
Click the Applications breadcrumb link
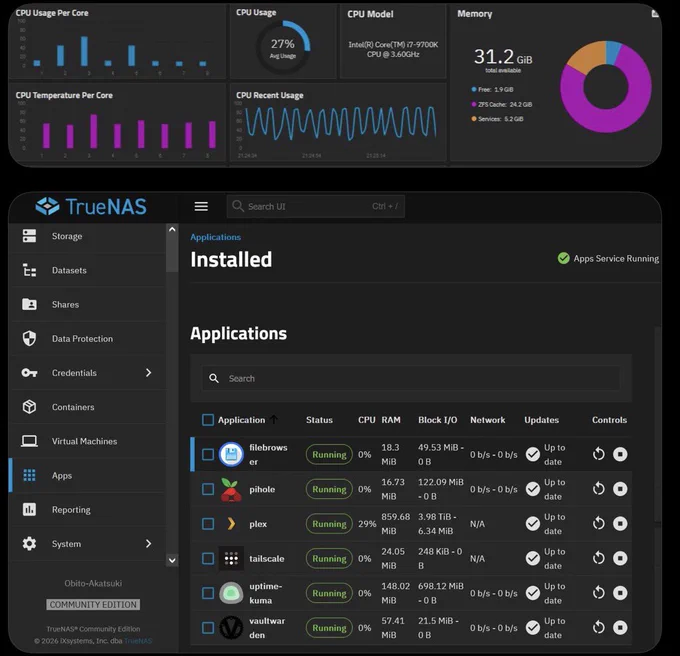tap(216, 237)
